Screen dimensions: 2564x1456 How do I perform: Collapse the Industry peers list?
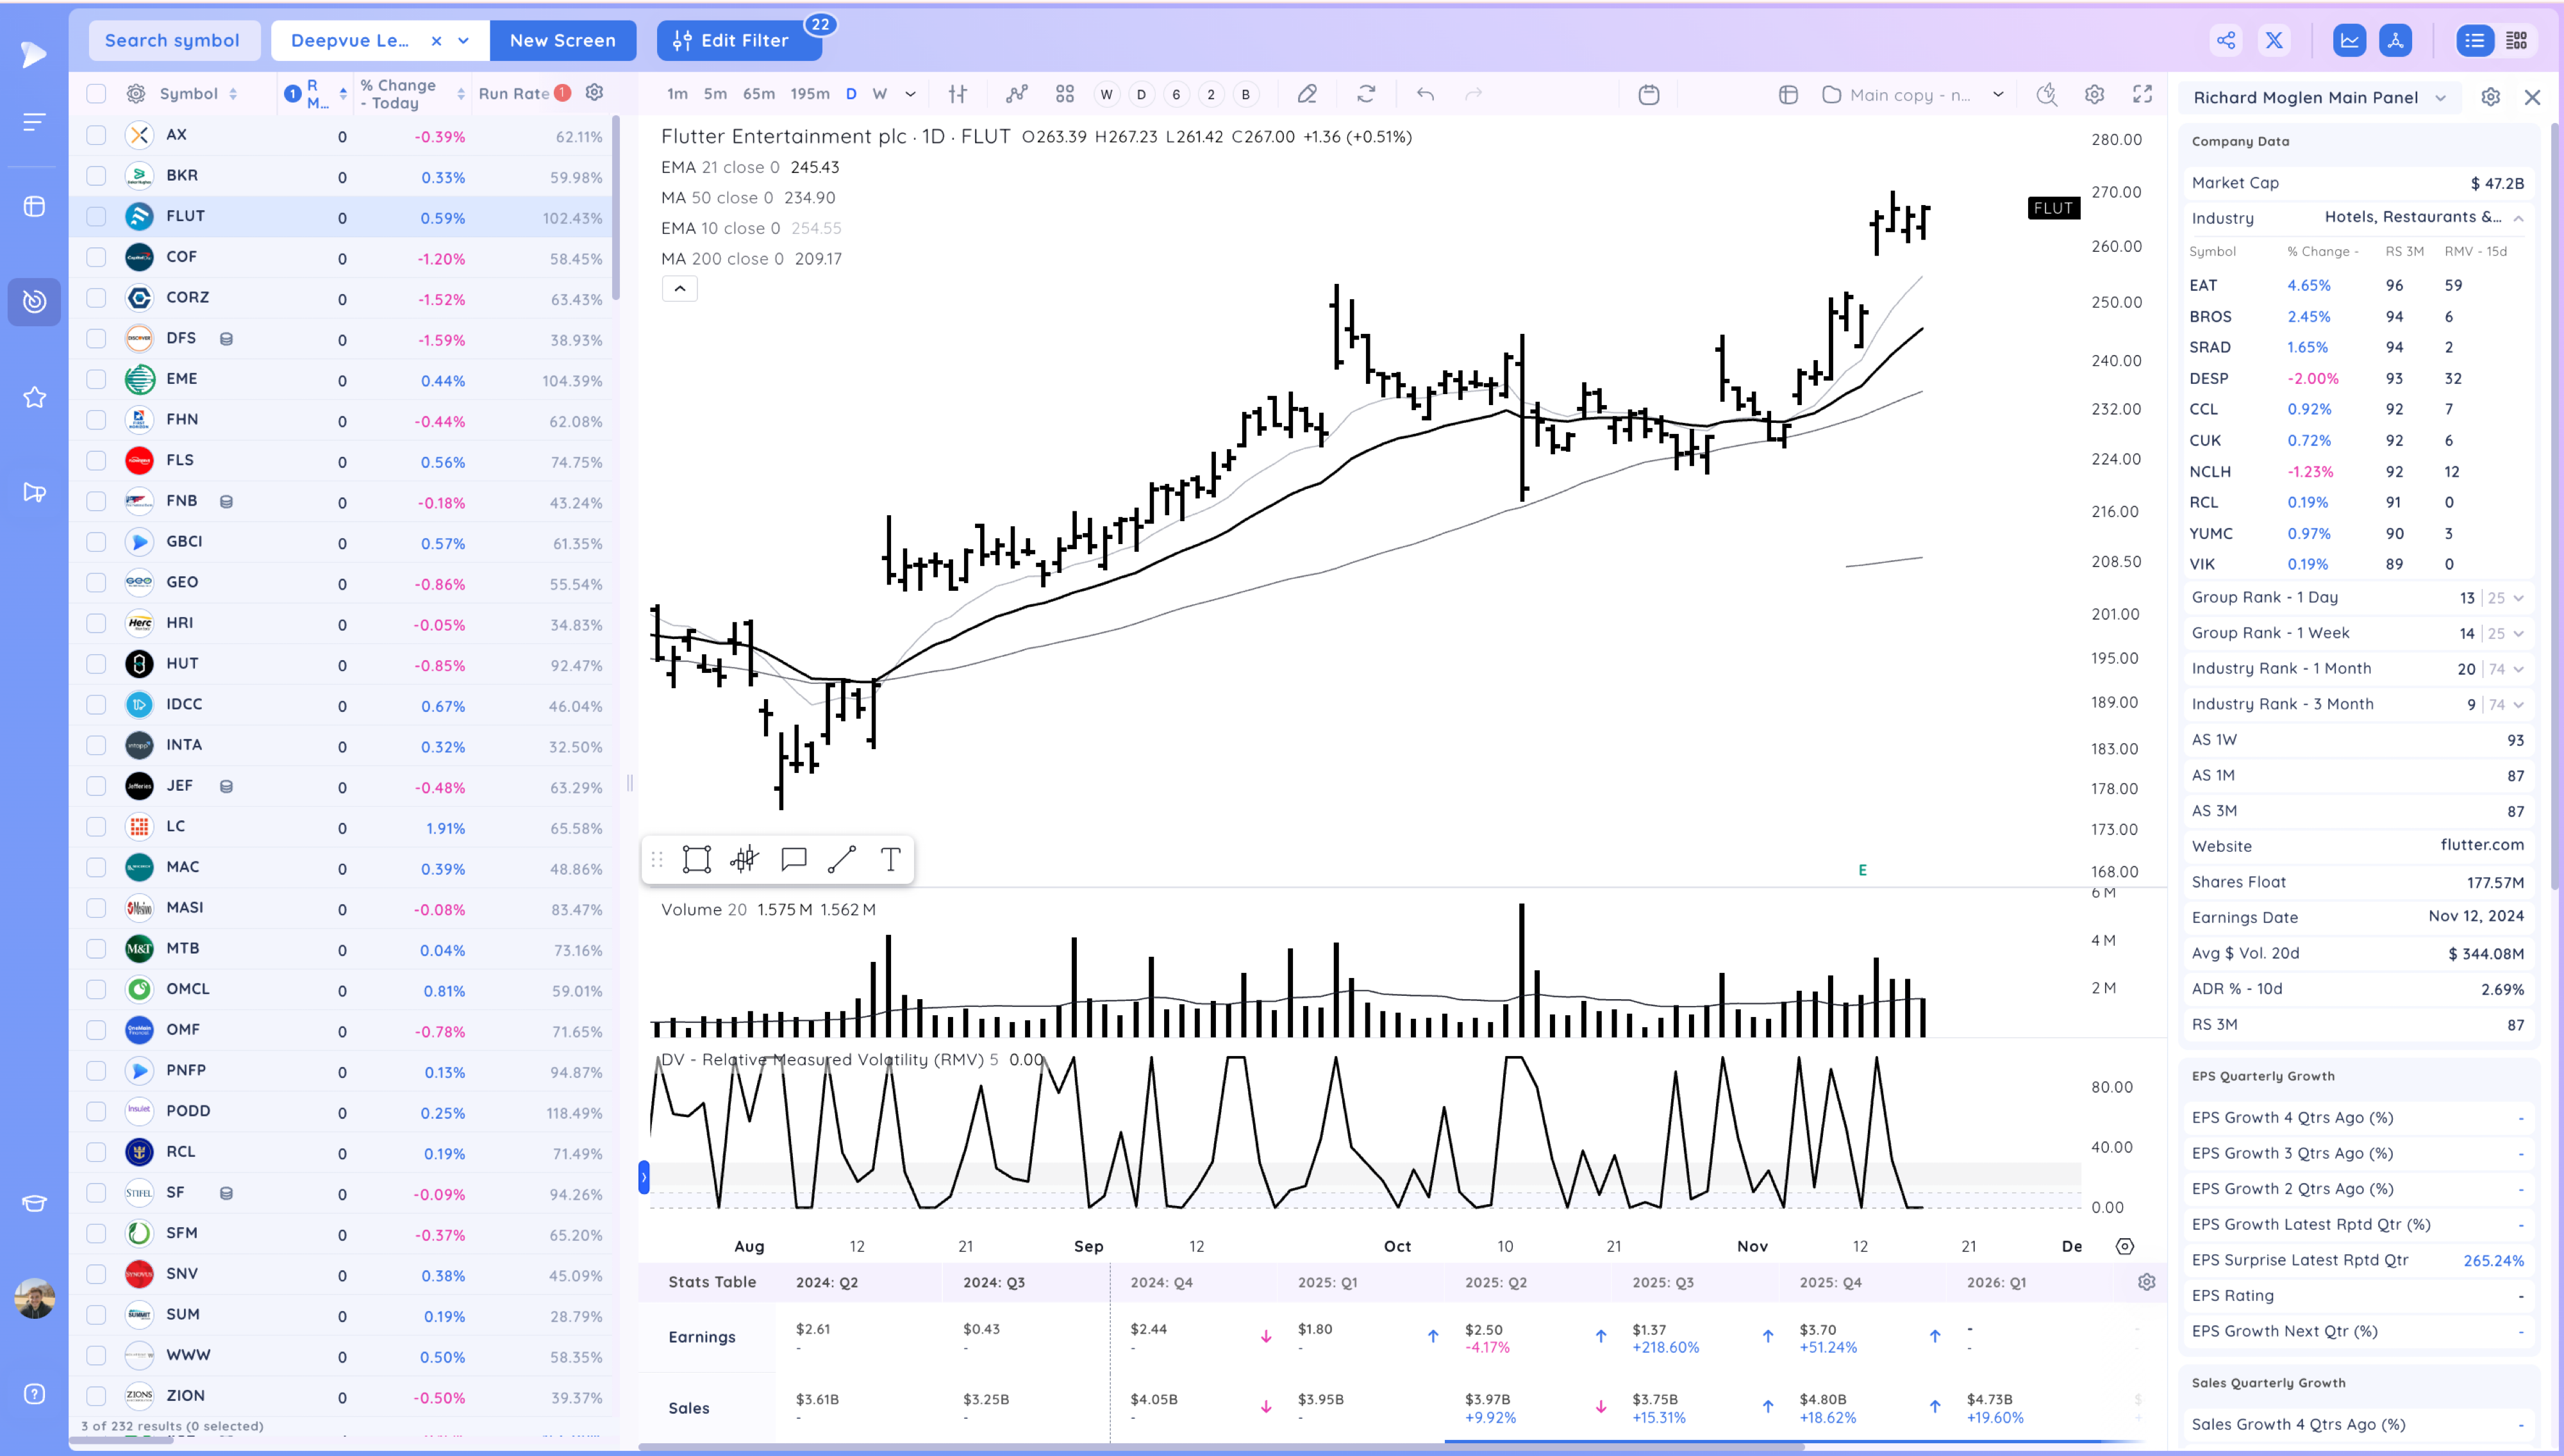(2518, 218)
